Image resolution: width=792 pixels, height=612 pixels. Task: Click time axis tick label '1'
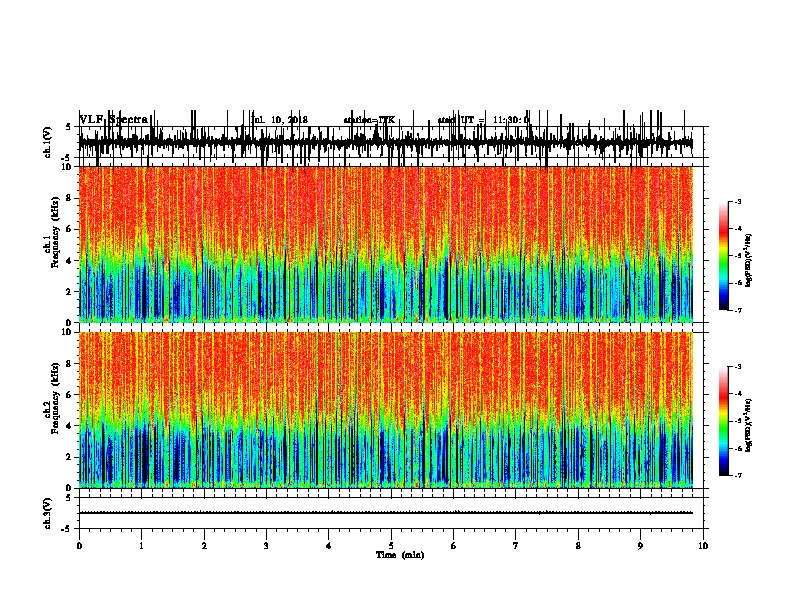pyautogui.click(x=141, y=546)
